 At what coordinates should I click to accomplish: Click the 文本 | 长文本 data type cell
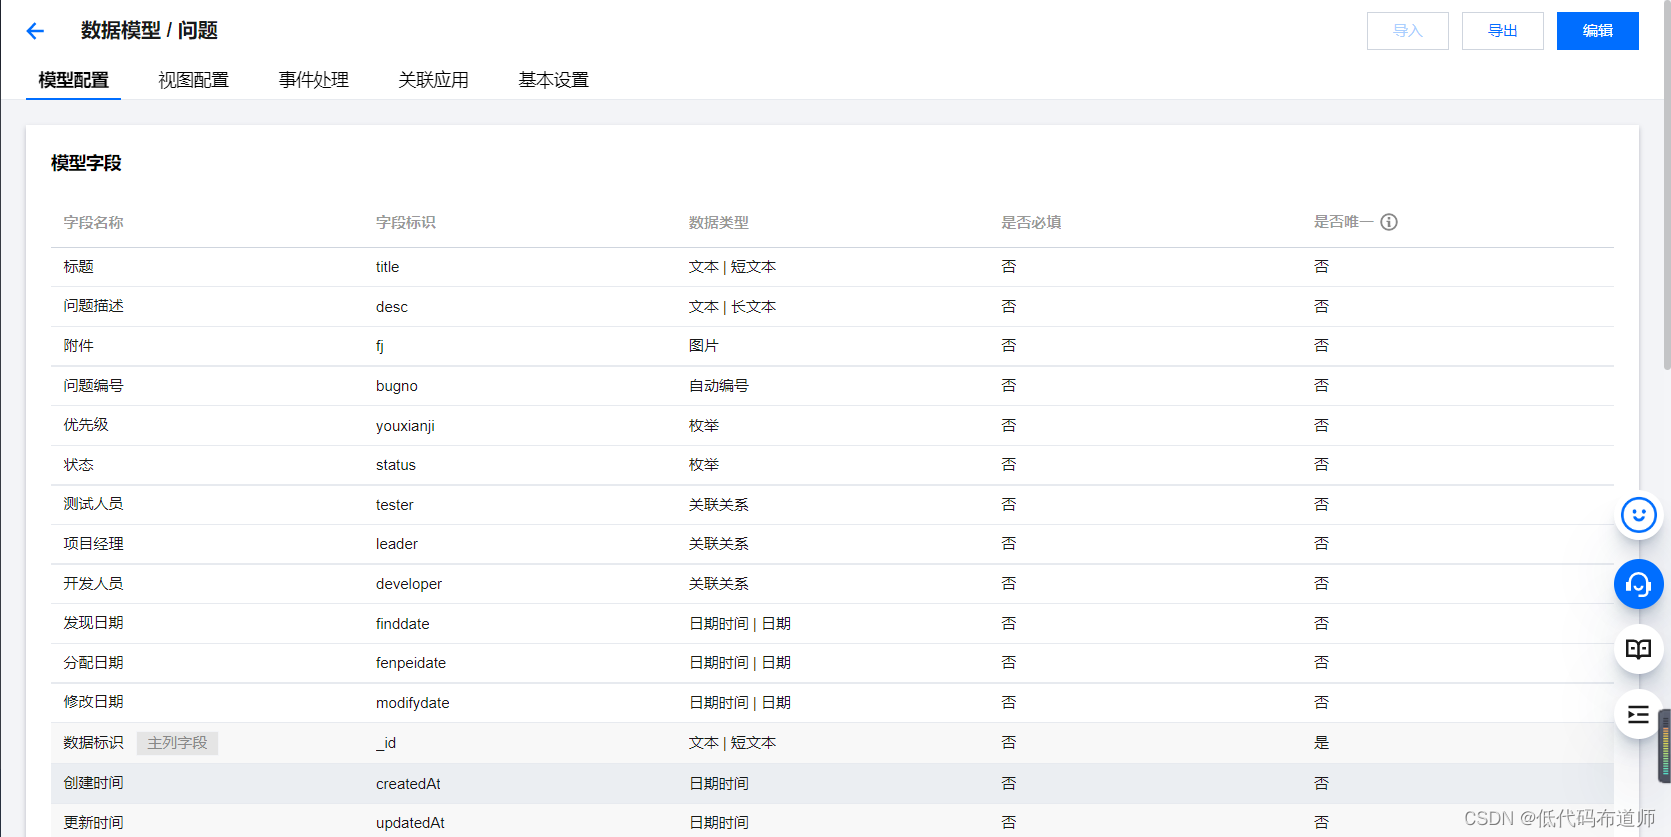tap(732, 307)
